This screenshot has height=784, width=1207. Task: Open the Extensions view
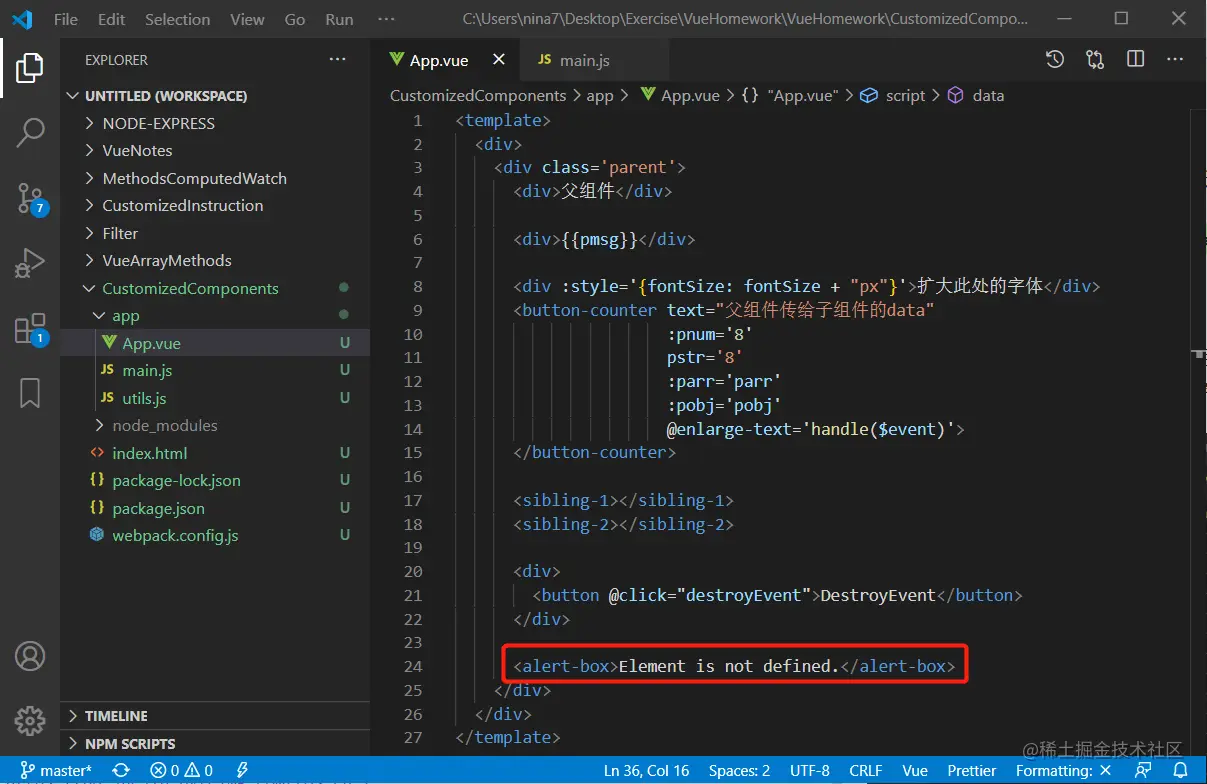(30, 329)
